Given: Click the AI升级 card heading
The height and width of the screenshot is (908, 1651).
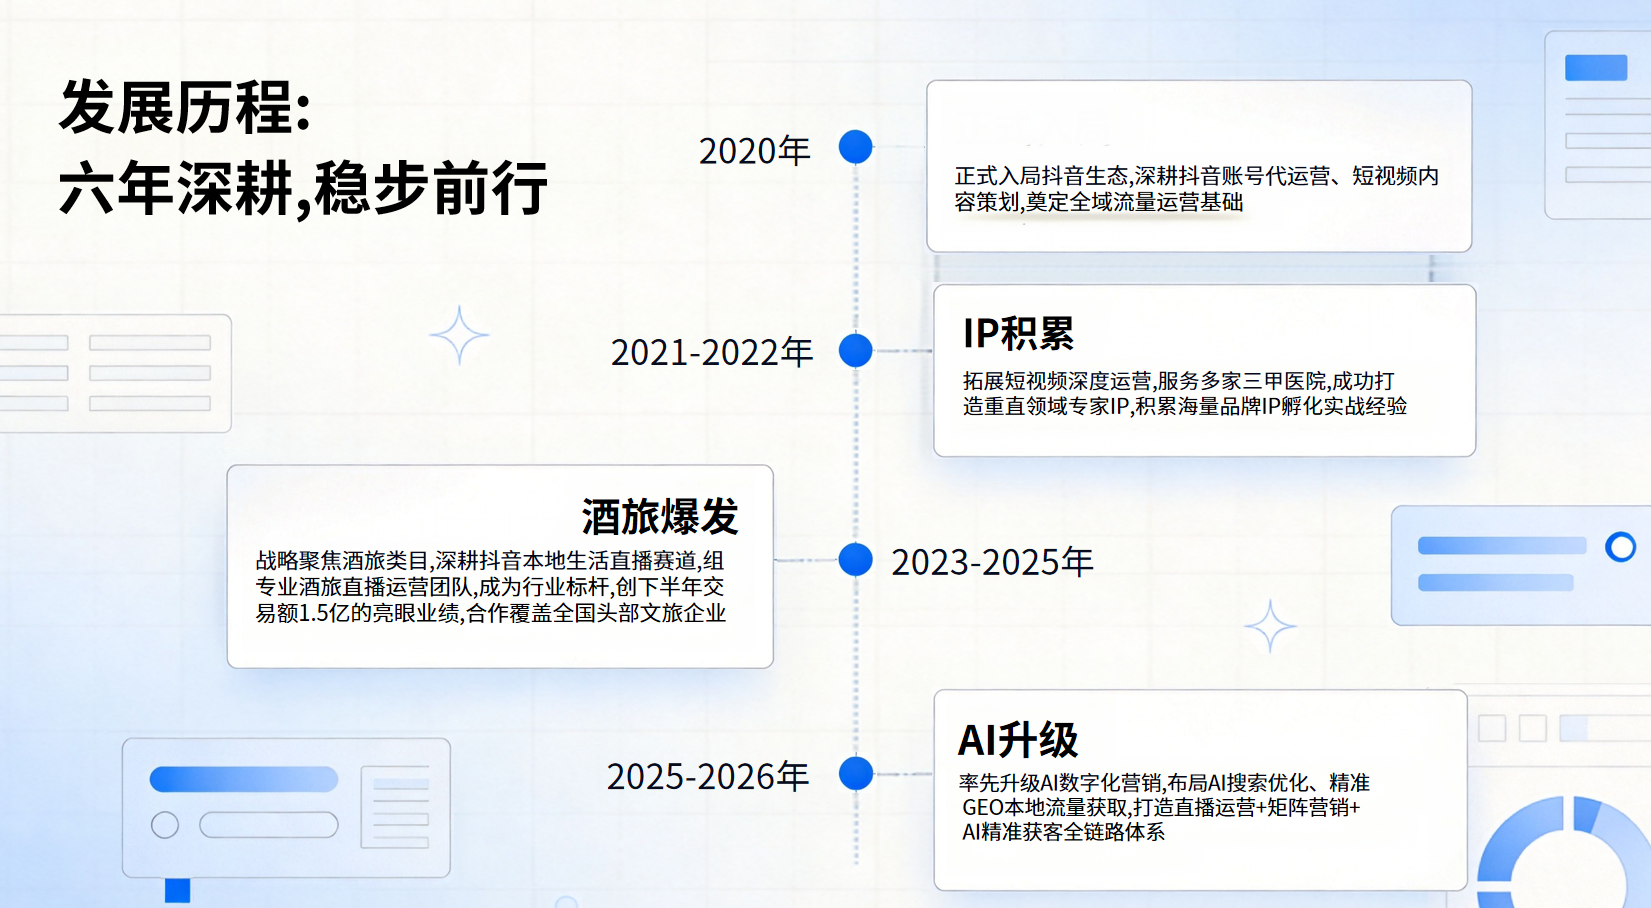Looking at the screenshot, I should [x=1018, y=740].
